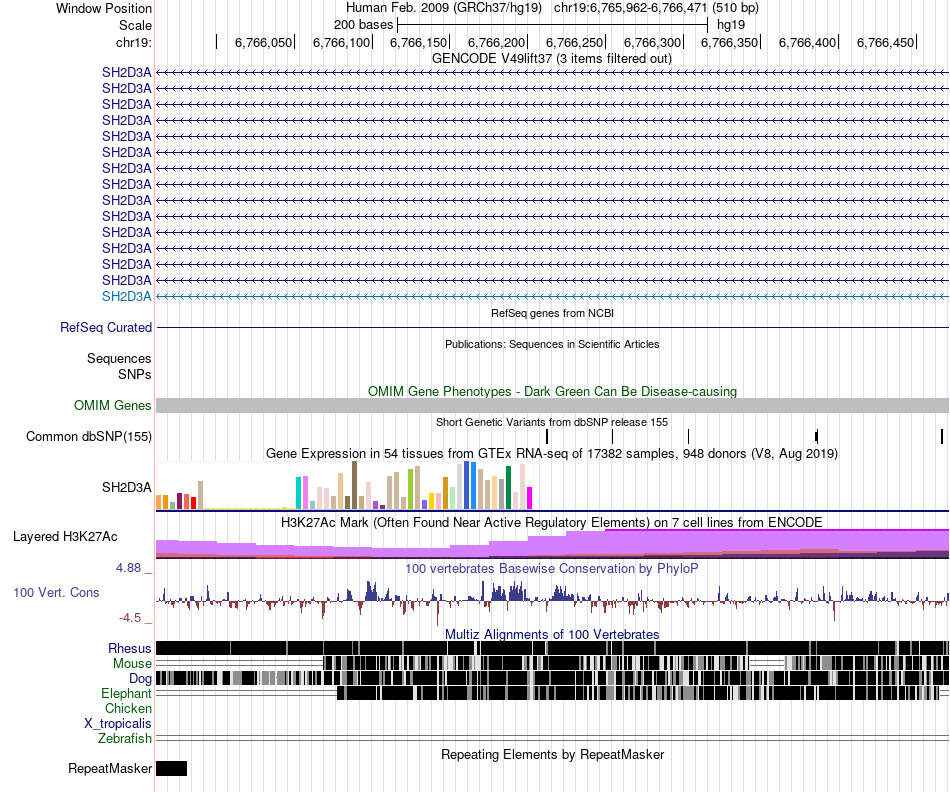Screen dimensions: 950x792
Task: Click the tallest dark brown GTEx expression bar
Action: click(354, 485)
